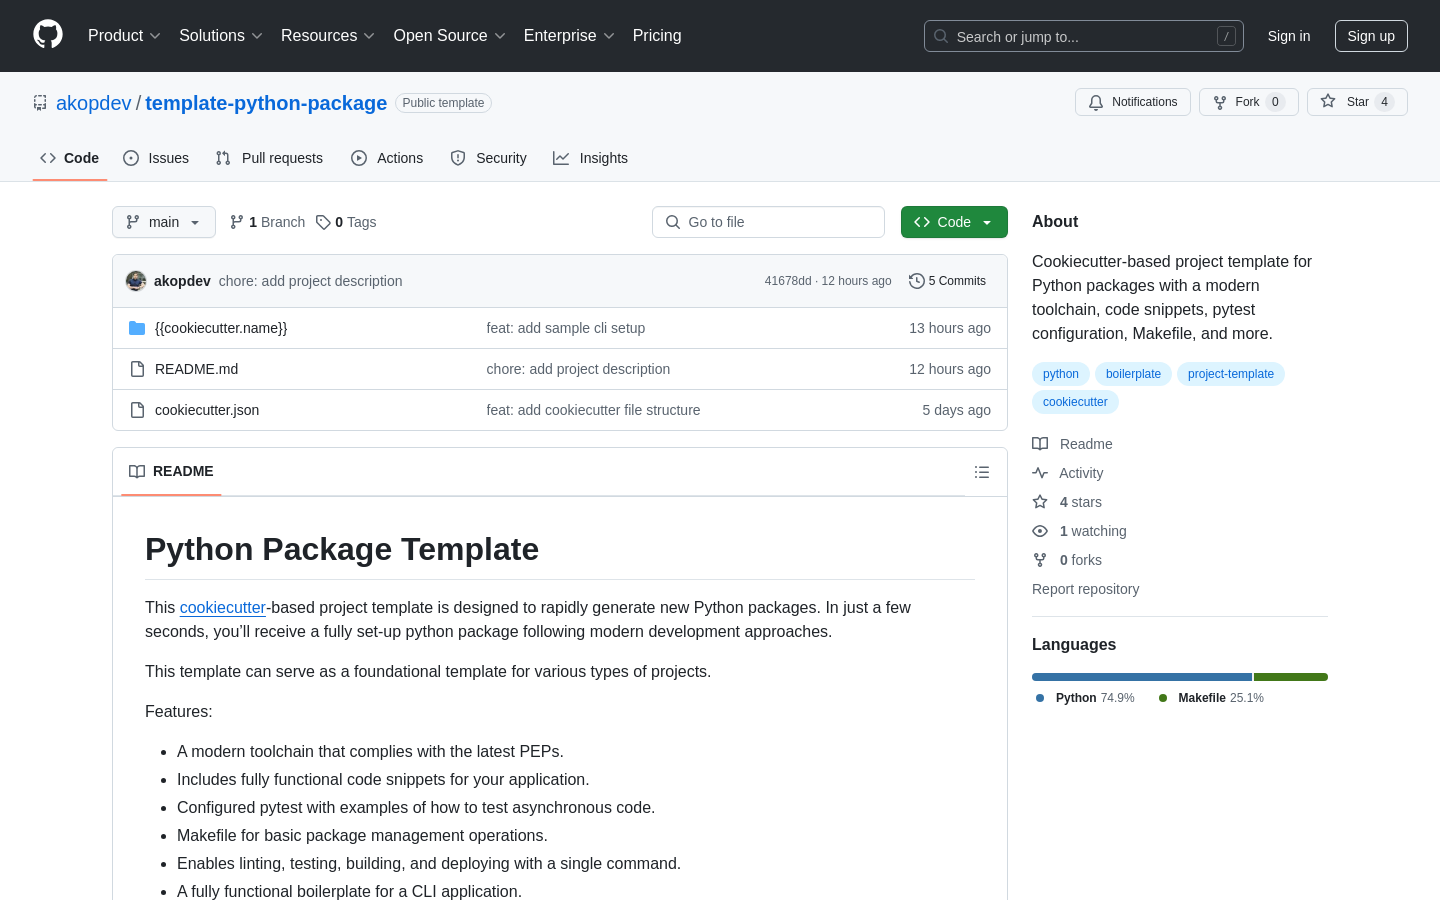This screenshot has height=900, width=1440.
Task: Click the Report repository link
Action: [1085, 589]
